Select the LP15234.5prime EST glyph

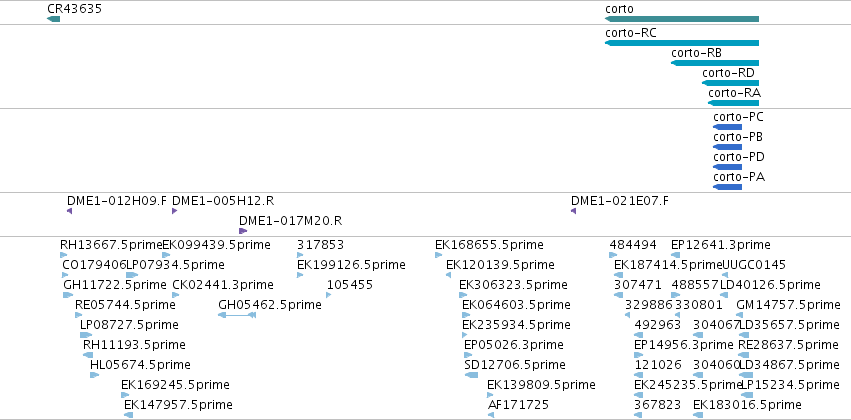click(x=747, y=396)
